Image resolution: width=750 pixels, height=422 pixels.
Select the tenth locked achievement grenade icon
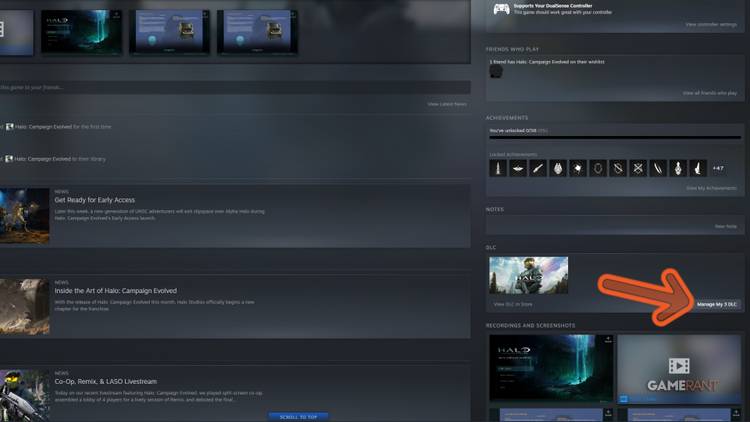pos(678,168)
